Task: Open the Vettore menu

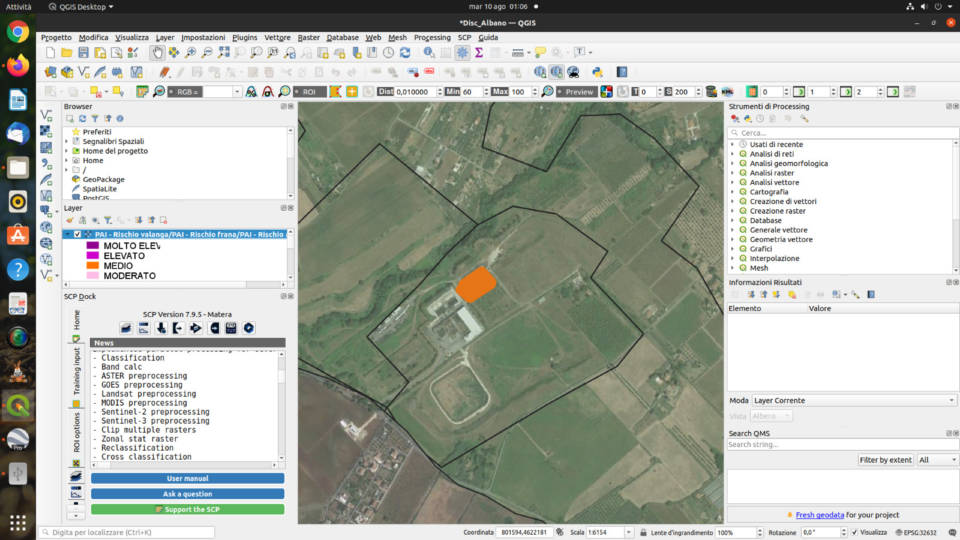Action: 277,37
